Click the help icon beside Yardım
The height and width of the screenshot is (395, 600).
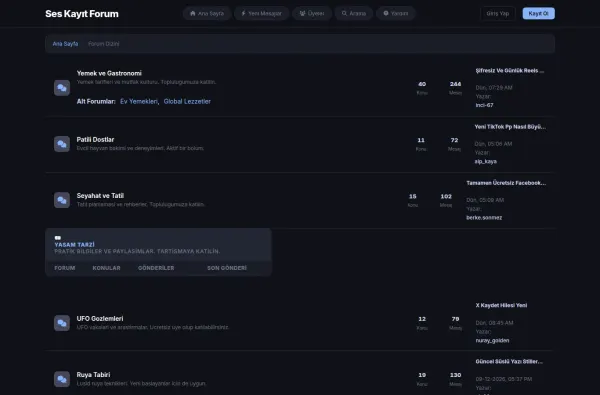click(386, 13)
